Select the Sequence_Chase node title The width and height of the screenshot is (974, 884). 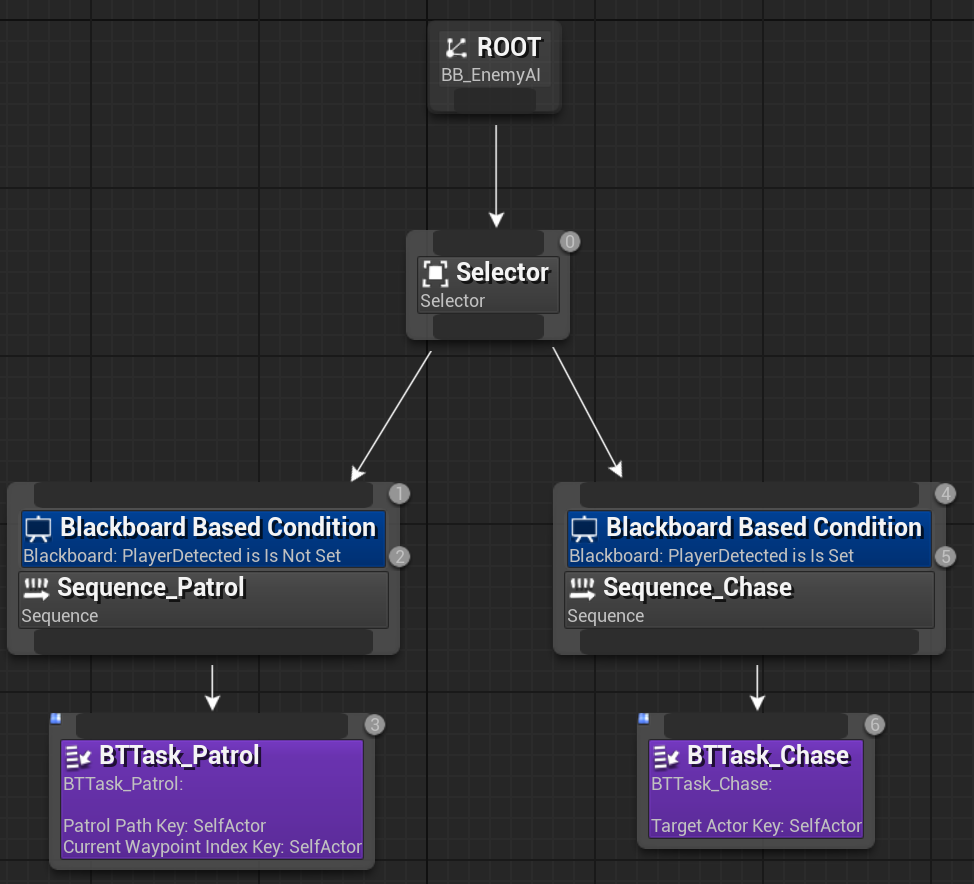pyautogui.click(x=698, y=588)
